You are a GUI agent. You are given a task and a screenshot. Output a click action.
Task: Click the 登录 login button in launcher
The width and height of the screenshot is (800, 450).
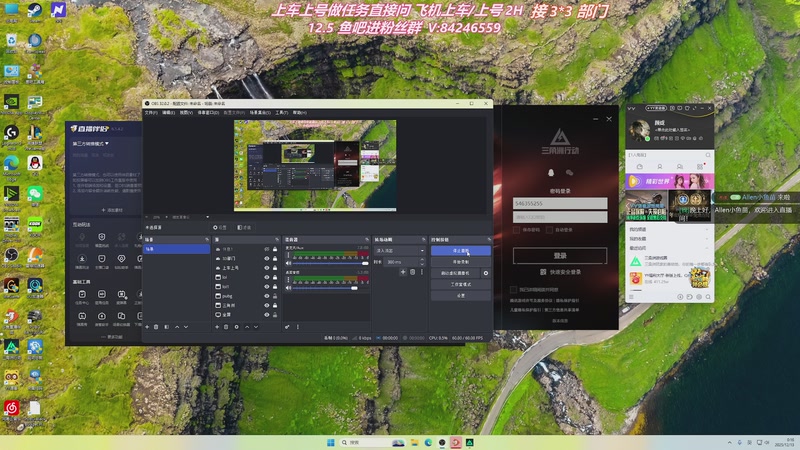(x=560, y=256)
